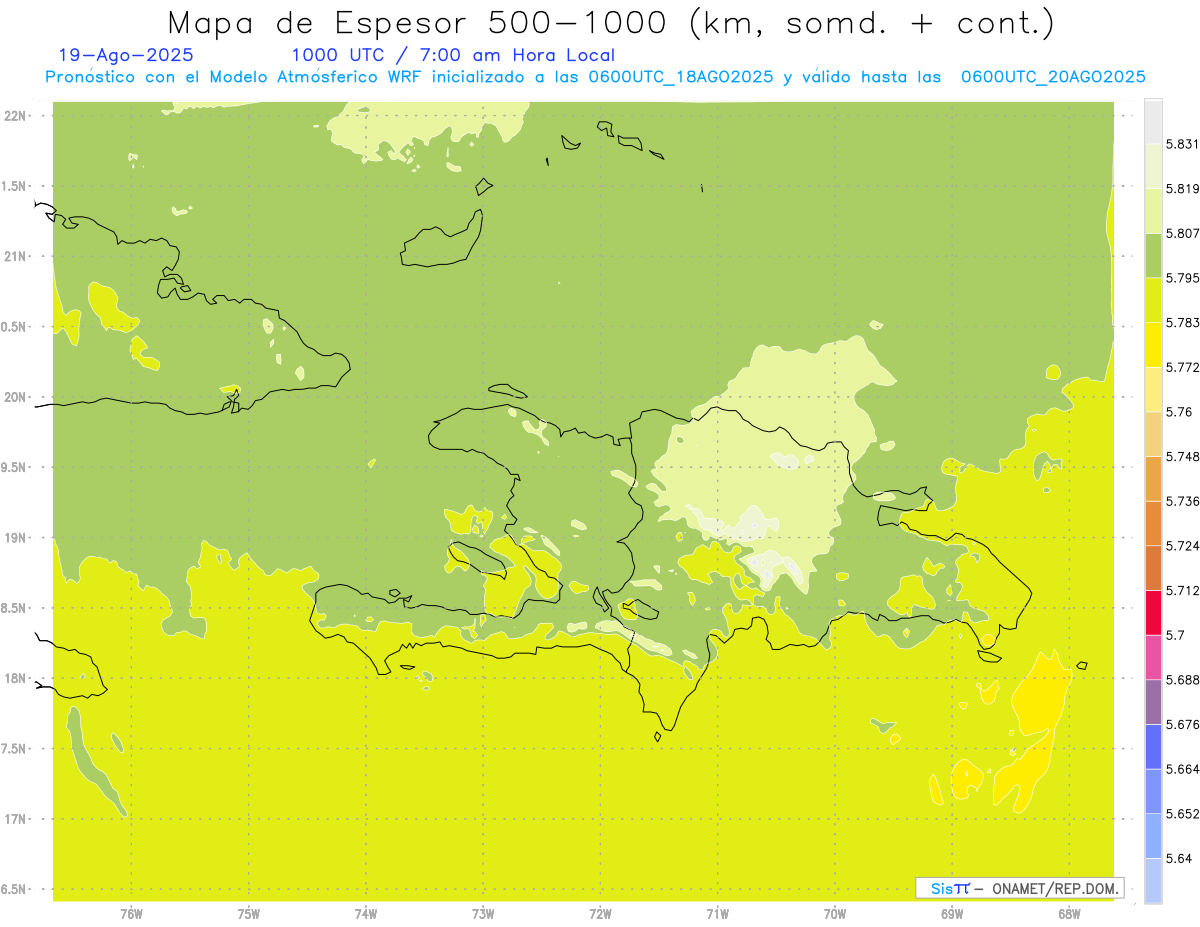Click the "76W" longitude label
Image resolution: width=1200 pixels, height=927 pixels.
click(x=132, y=913)
